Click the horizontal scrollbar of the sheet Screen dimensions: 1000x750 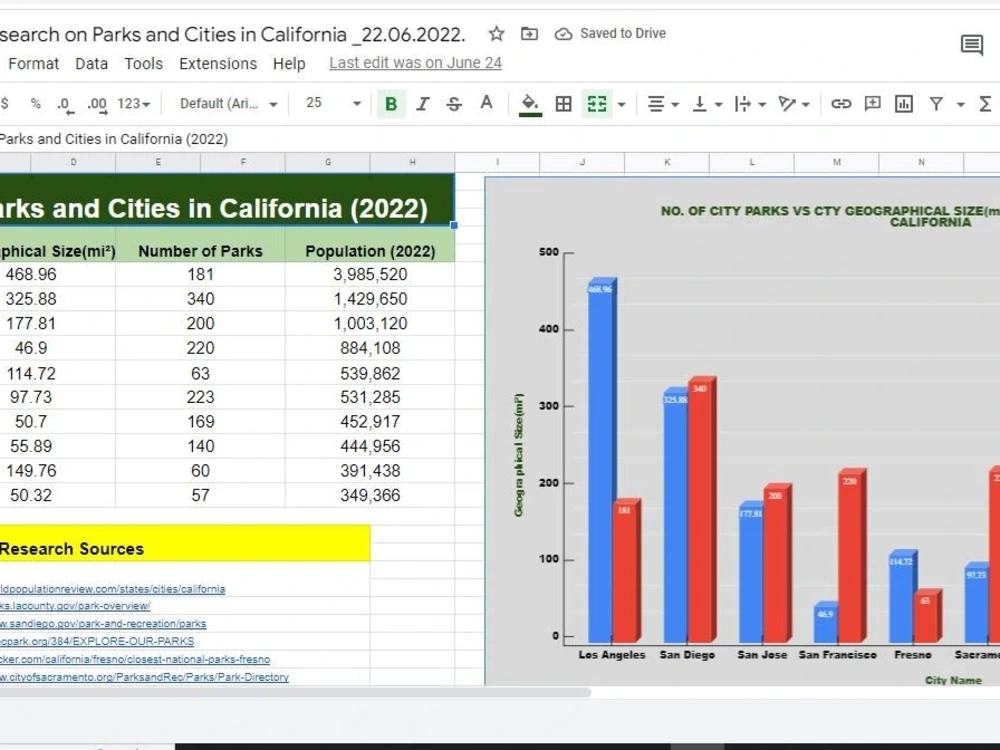coord(295,692)
